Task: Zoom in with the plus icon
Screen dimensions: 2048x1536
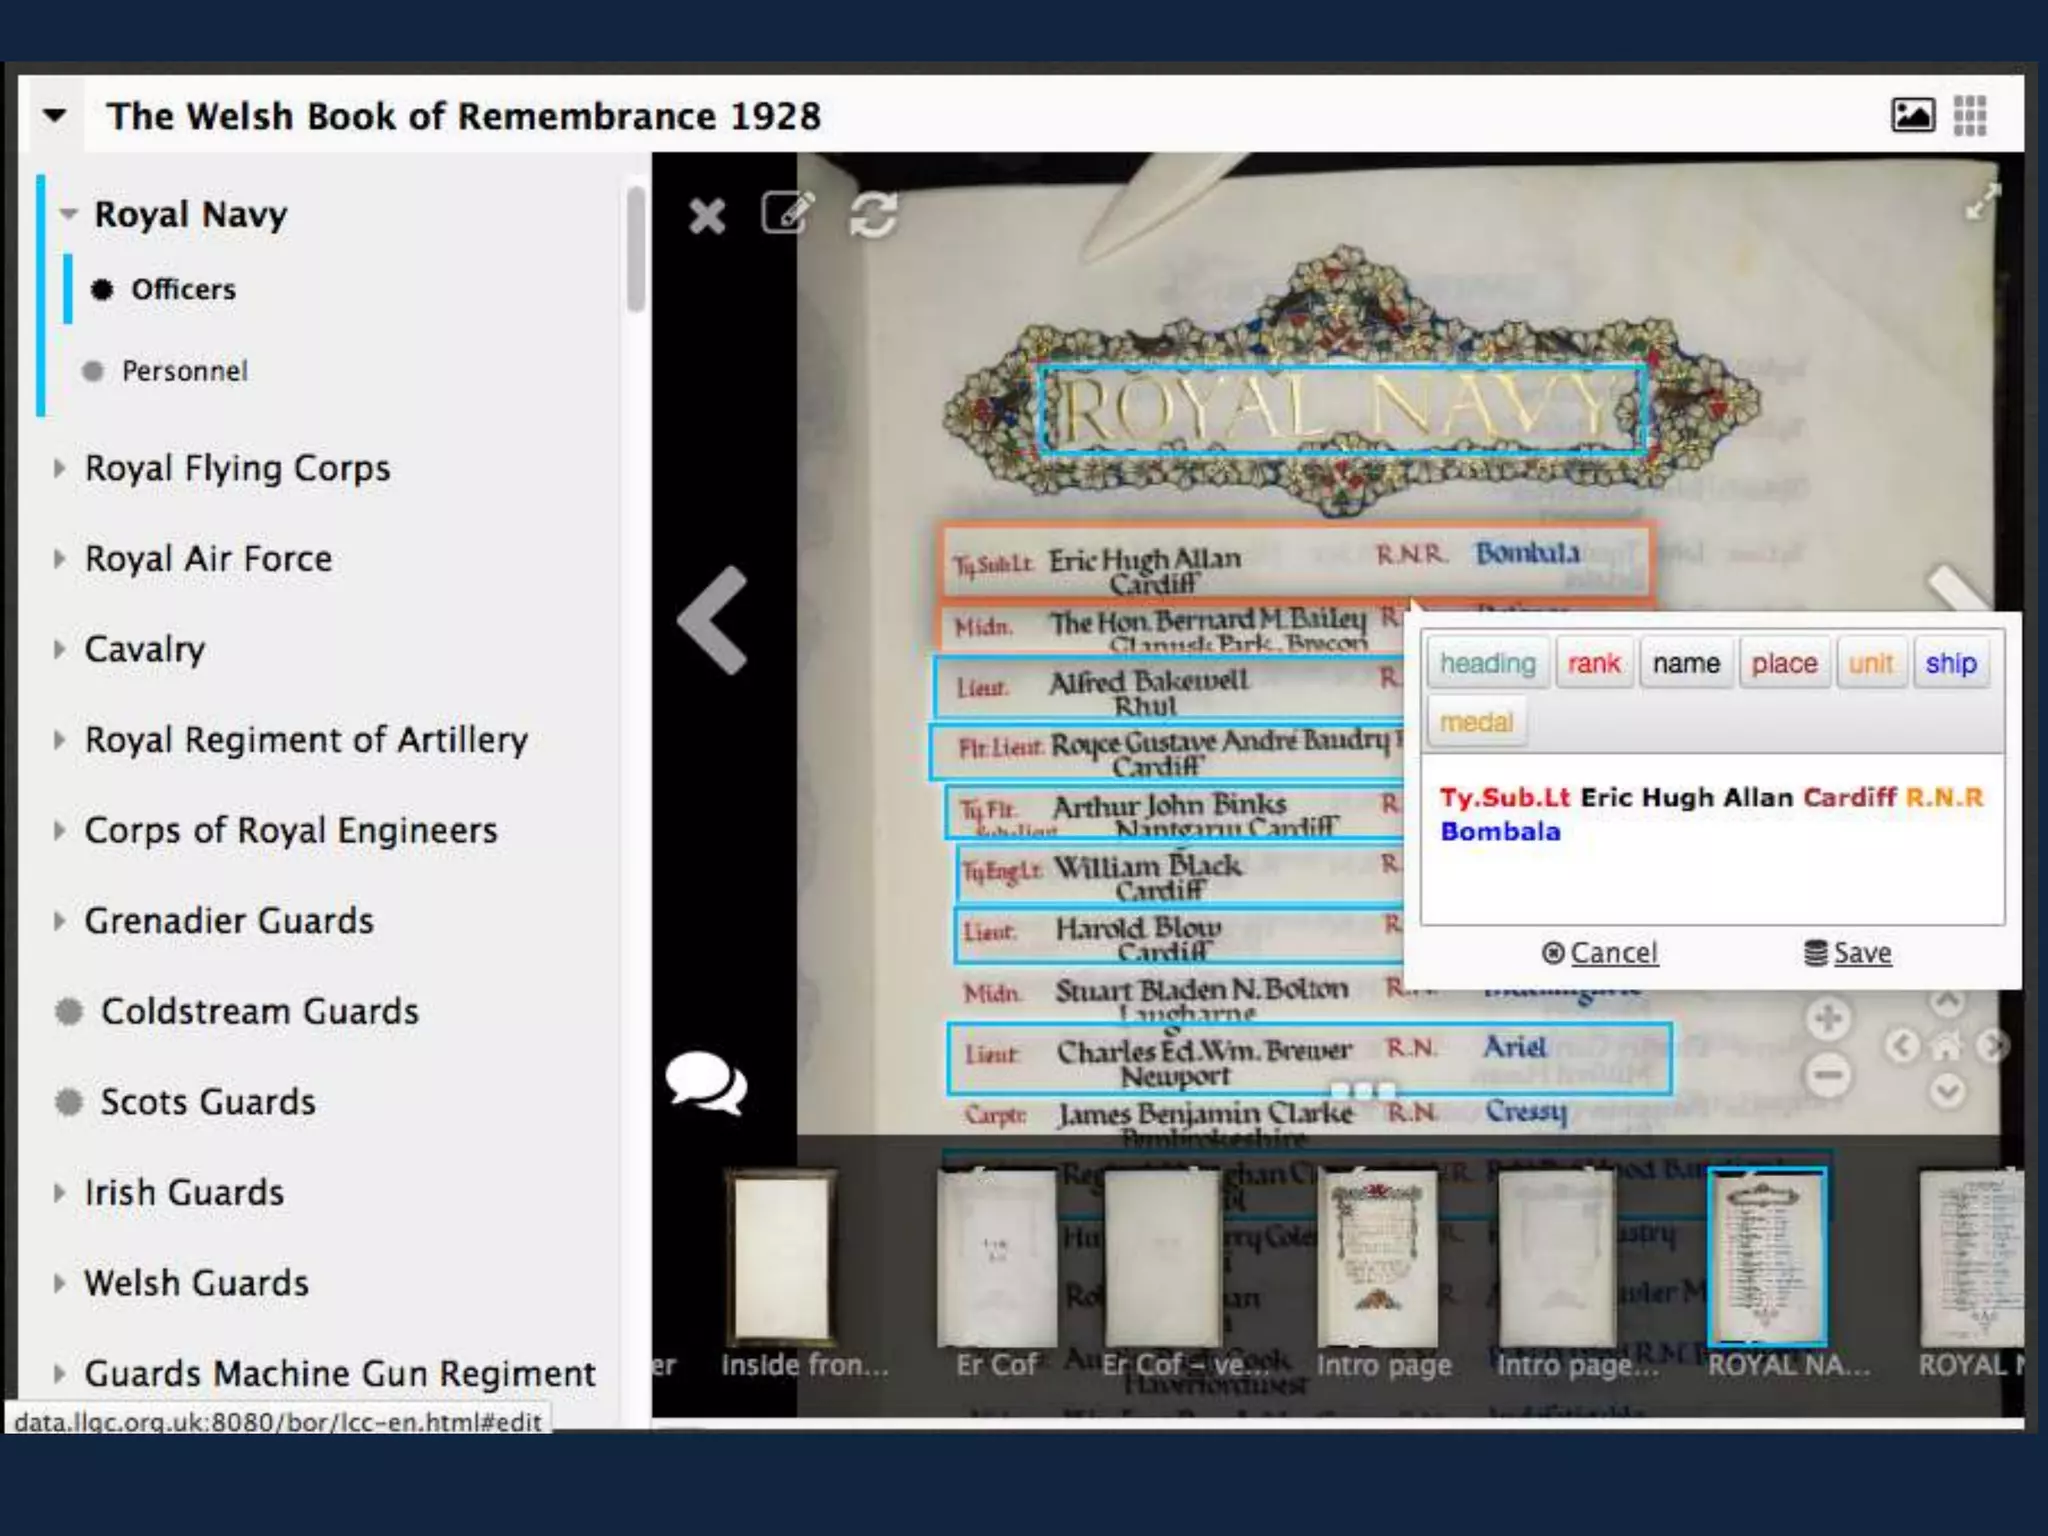Action: pos(1828,1019)
